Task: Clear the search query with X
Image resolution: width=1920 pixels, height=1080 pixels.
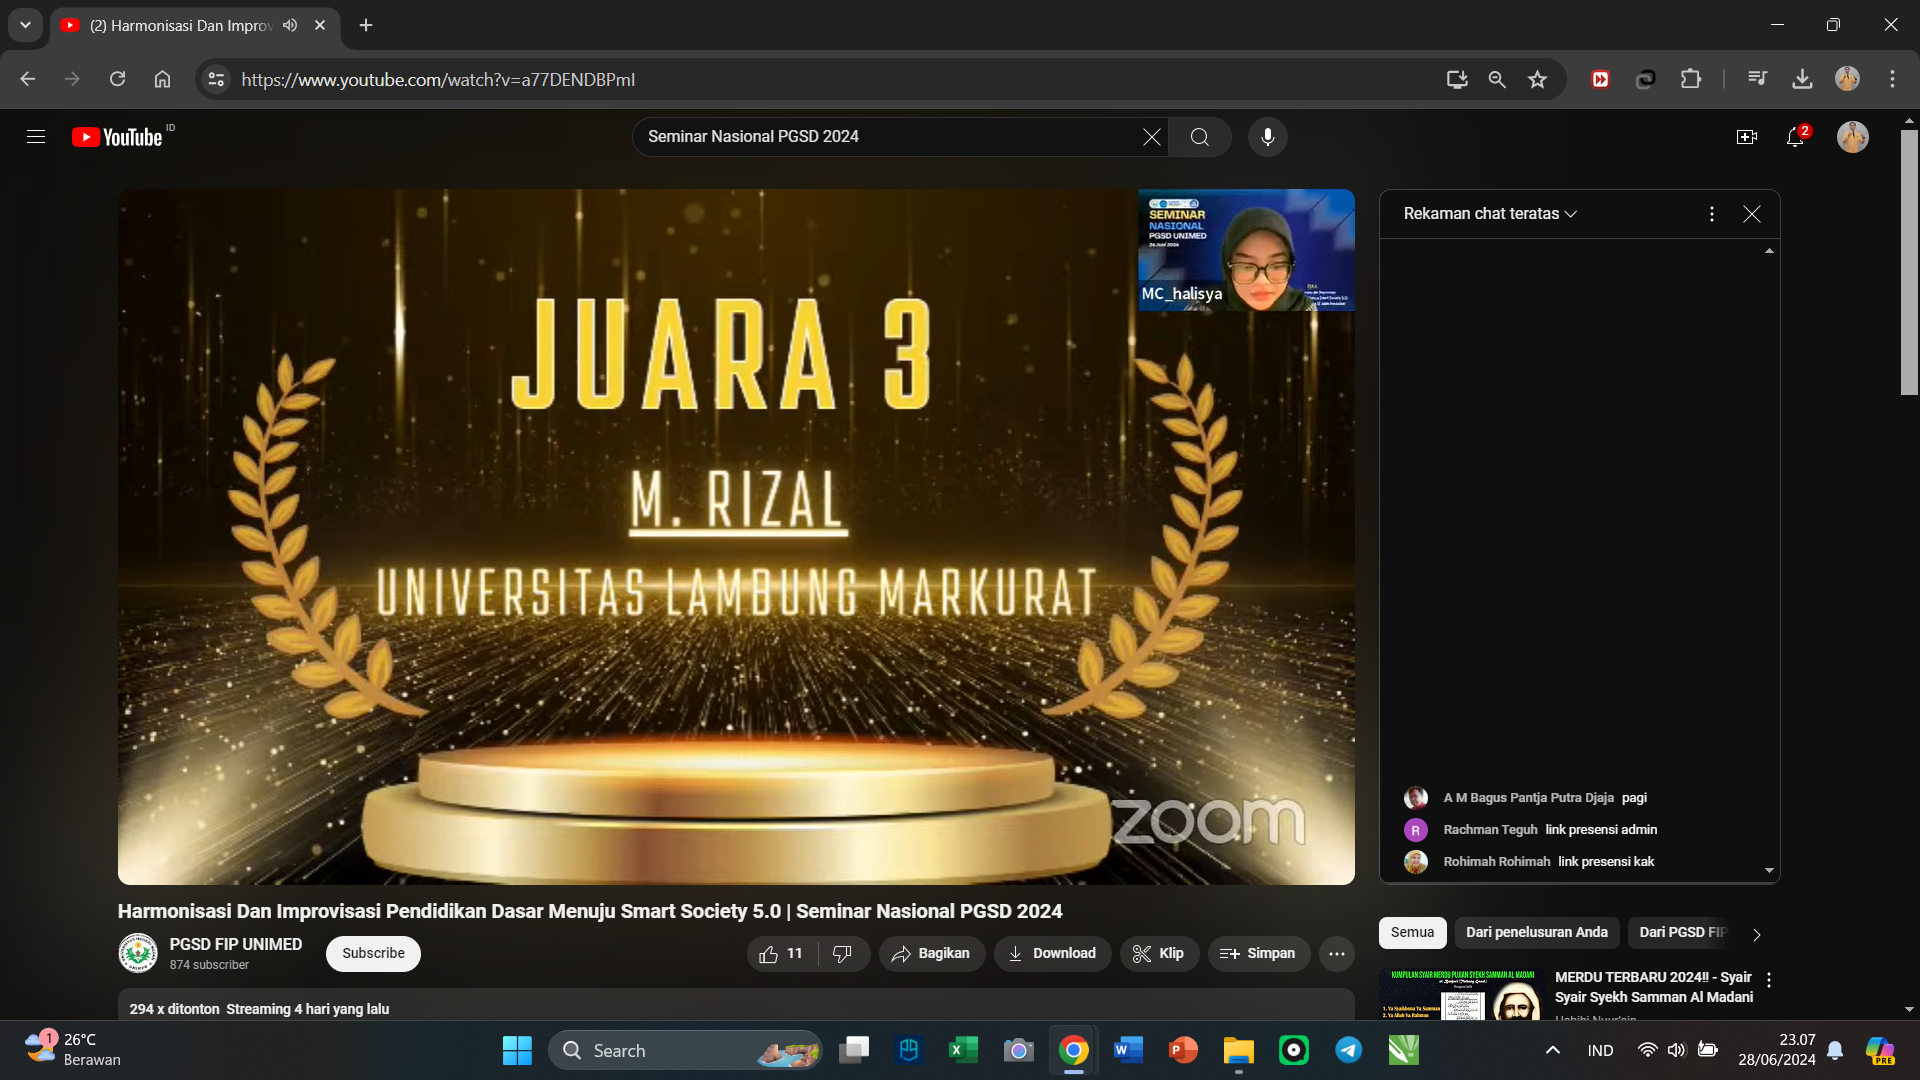Action: 1152,137
